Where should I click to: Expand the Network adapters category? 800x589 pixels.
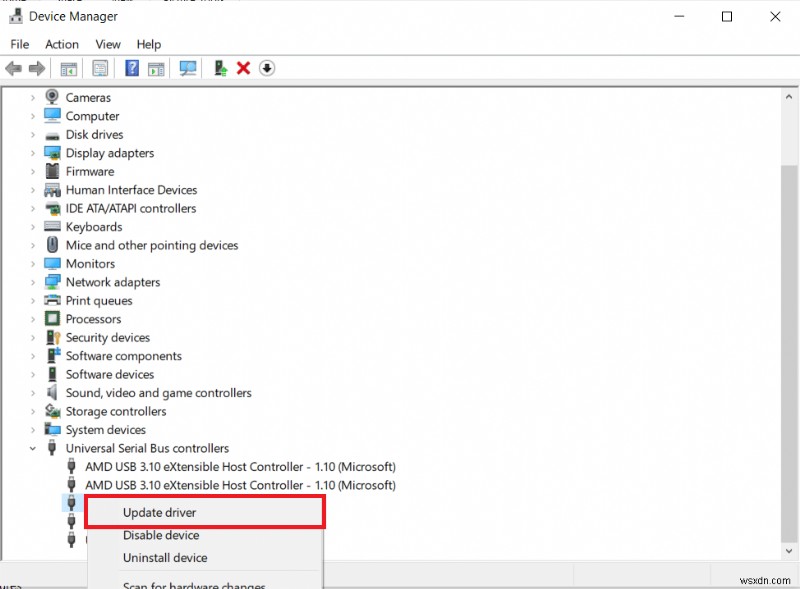click(33, 282)
